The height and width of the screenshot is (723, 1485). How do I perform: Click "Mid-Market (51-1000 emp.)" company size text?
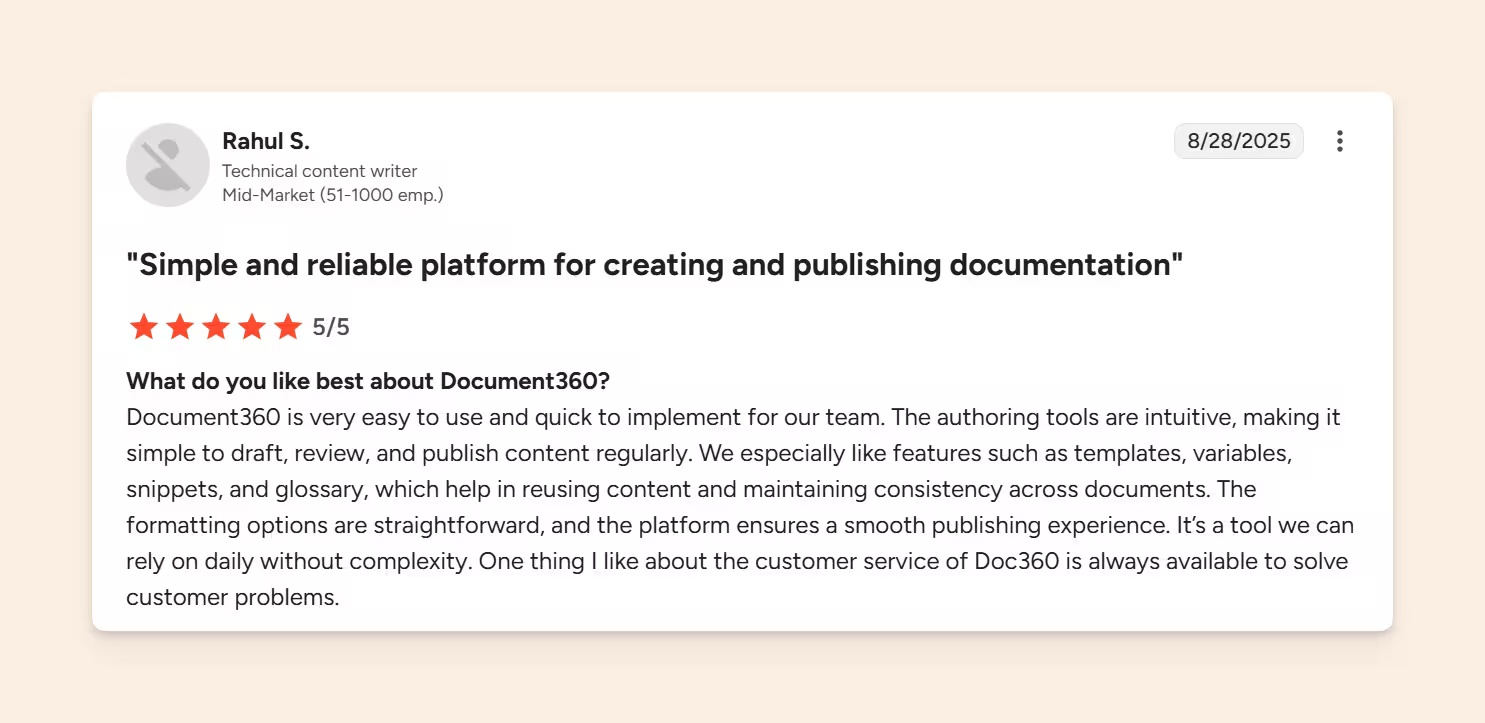point(333,195)
